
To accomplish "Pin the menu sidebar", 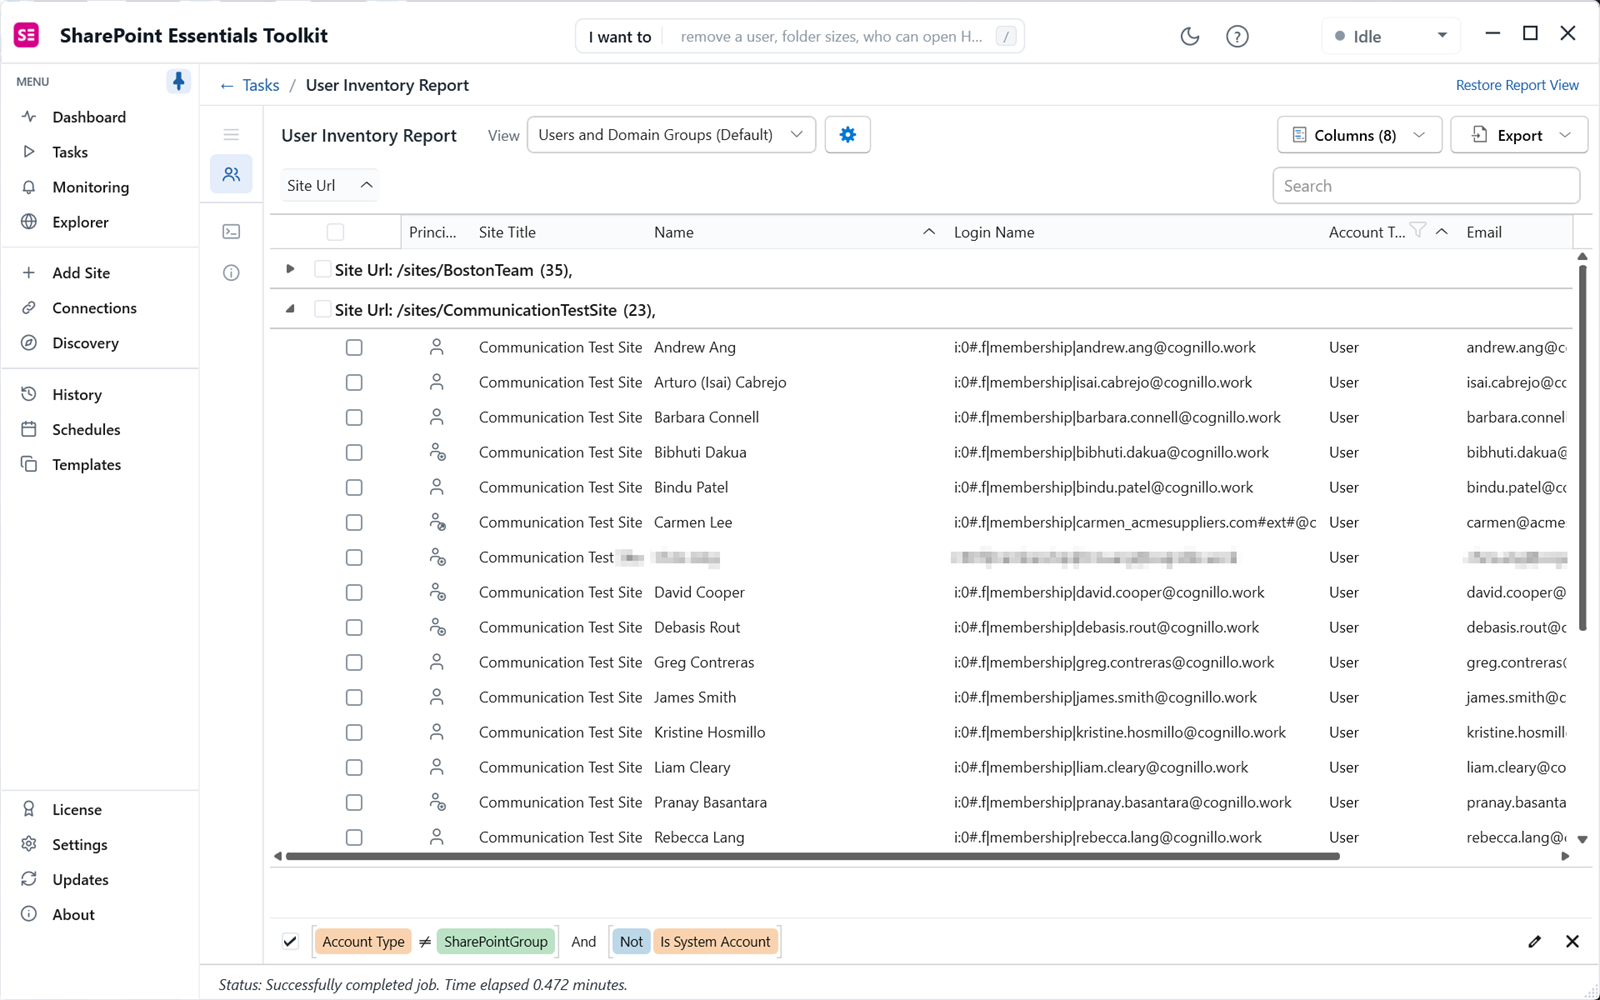I will 178,81.
